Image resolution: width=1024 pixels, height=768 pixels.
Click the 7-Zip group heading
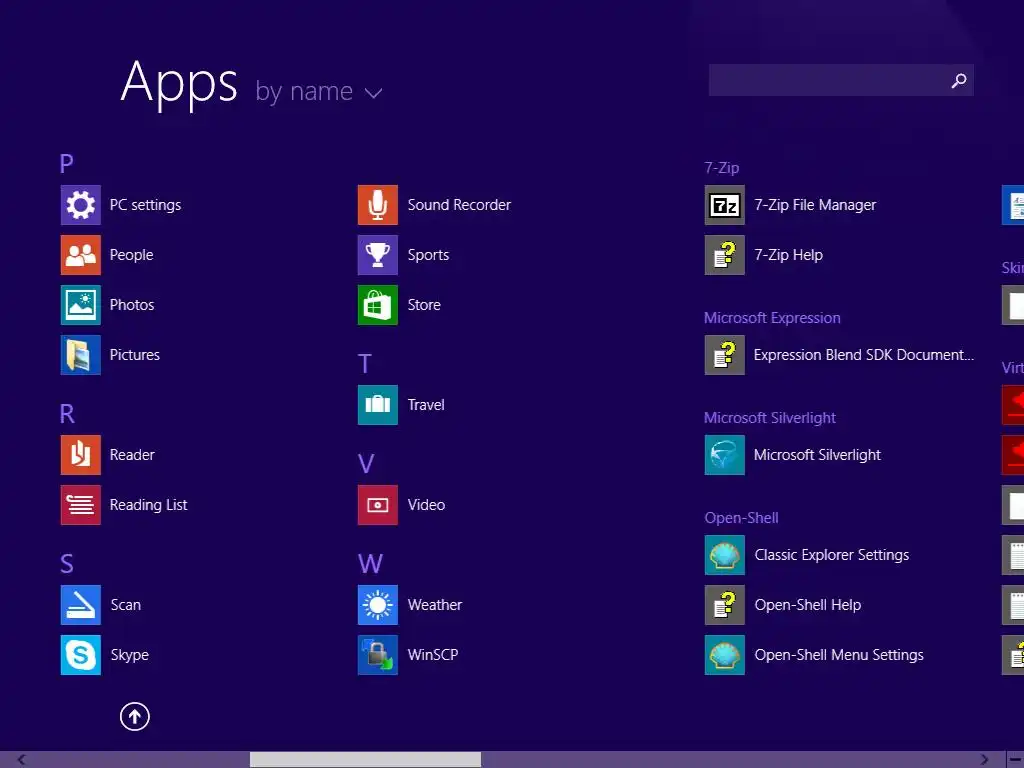coord(722,168)
